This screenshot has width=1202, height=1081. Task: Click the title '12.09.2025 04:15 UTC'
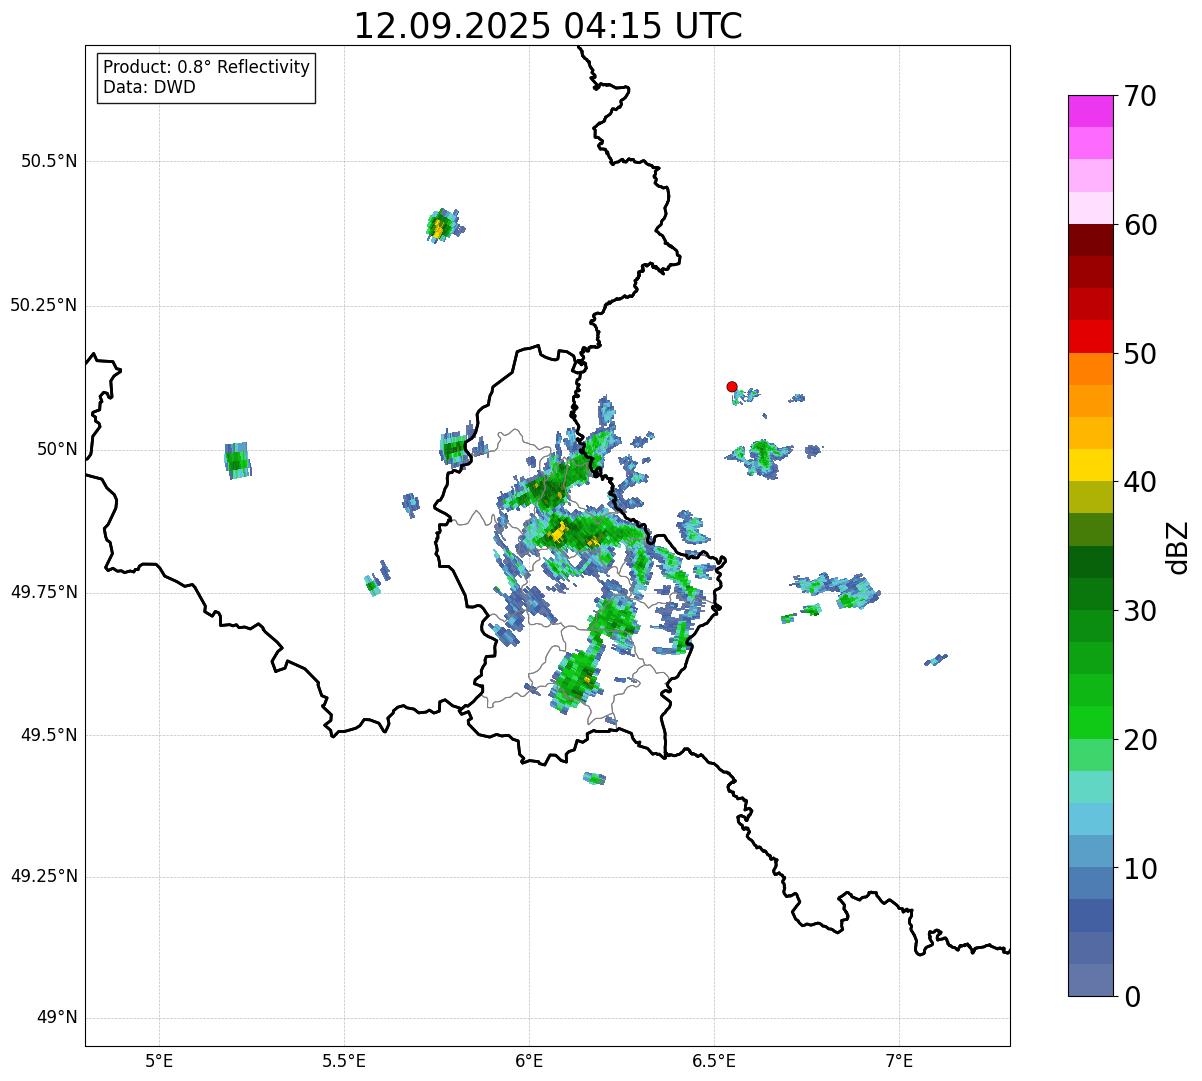click(548, 26)
